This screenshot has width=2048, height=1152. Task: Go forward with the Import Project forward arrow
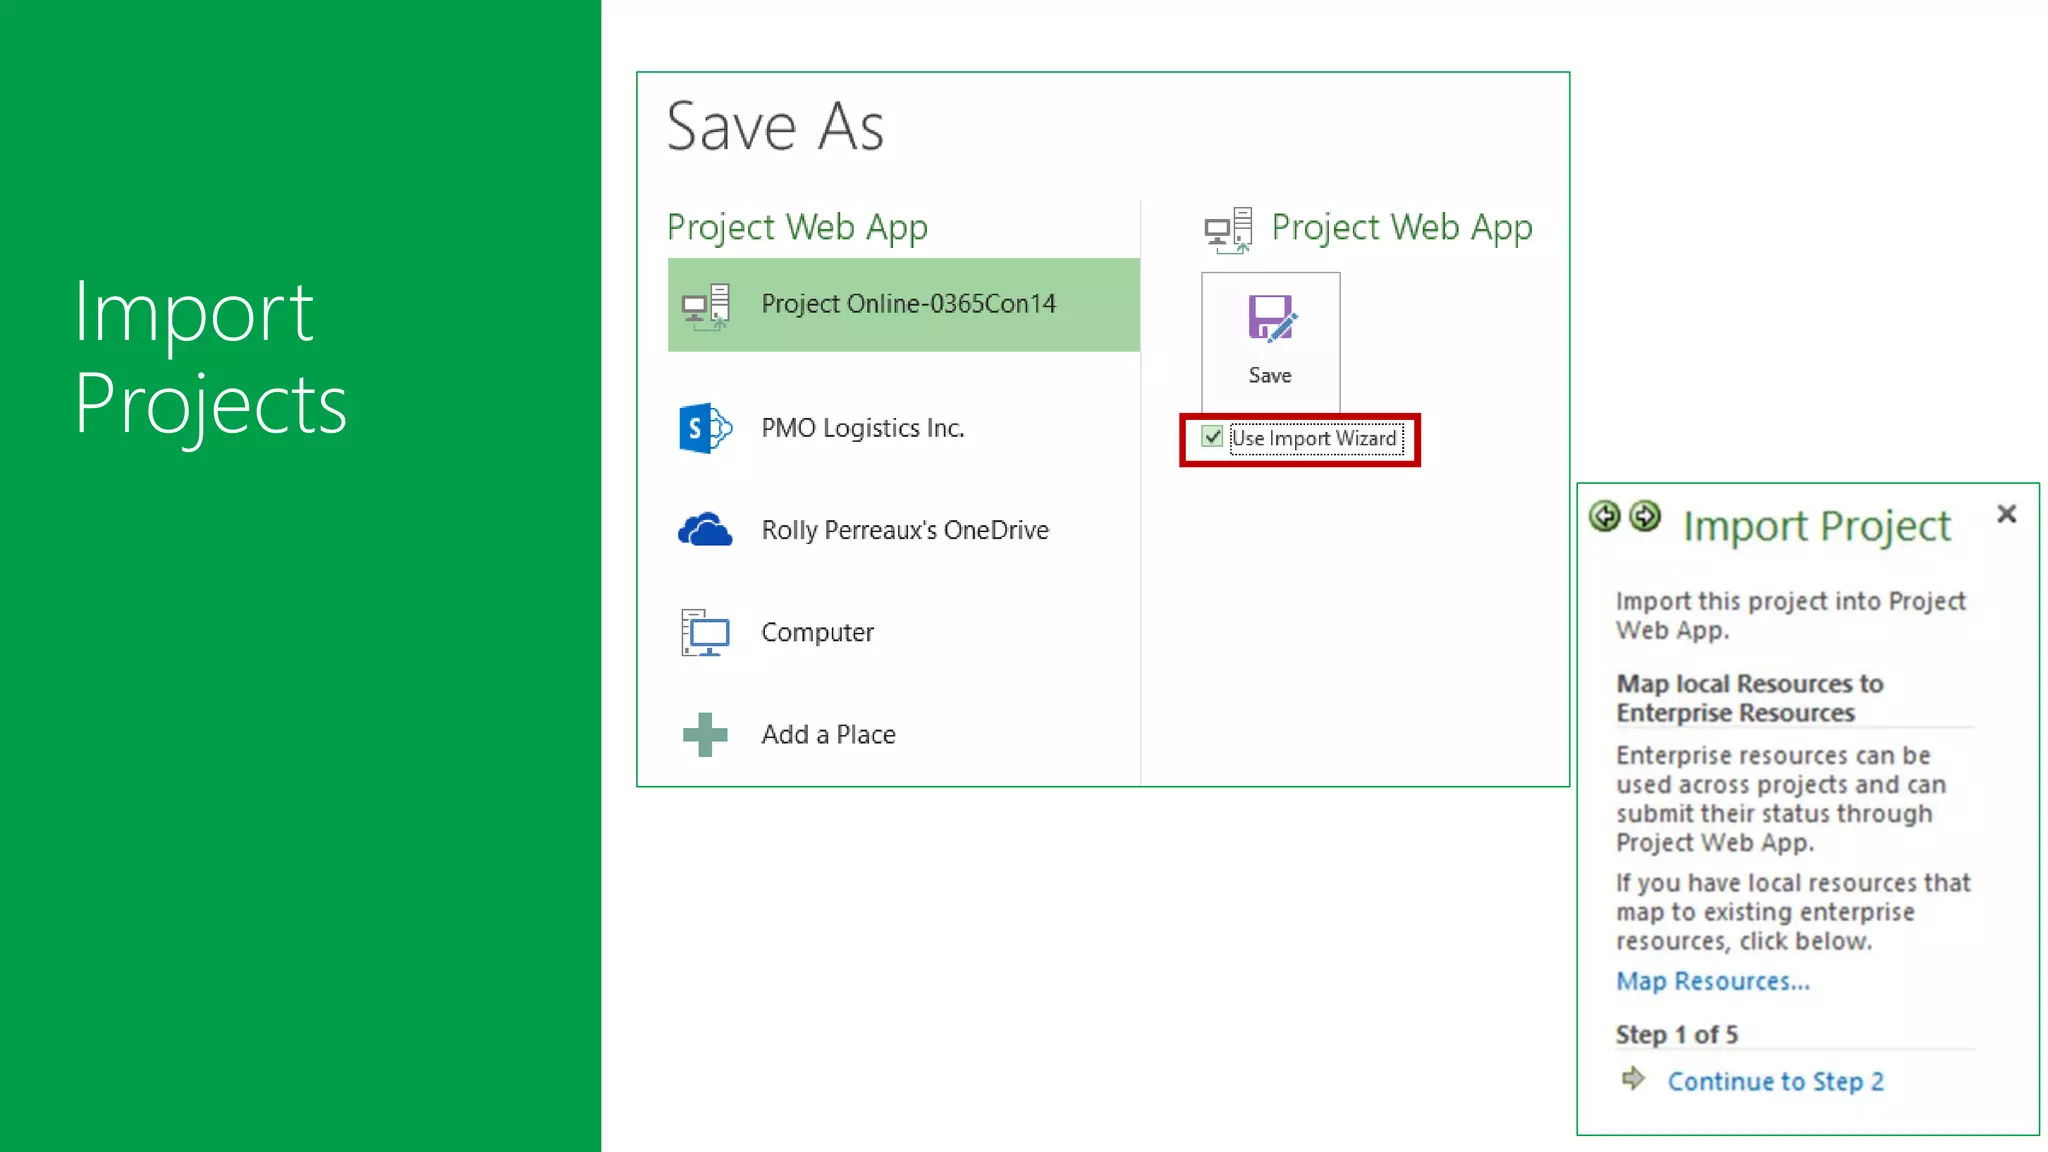(x=1645, y=516)
